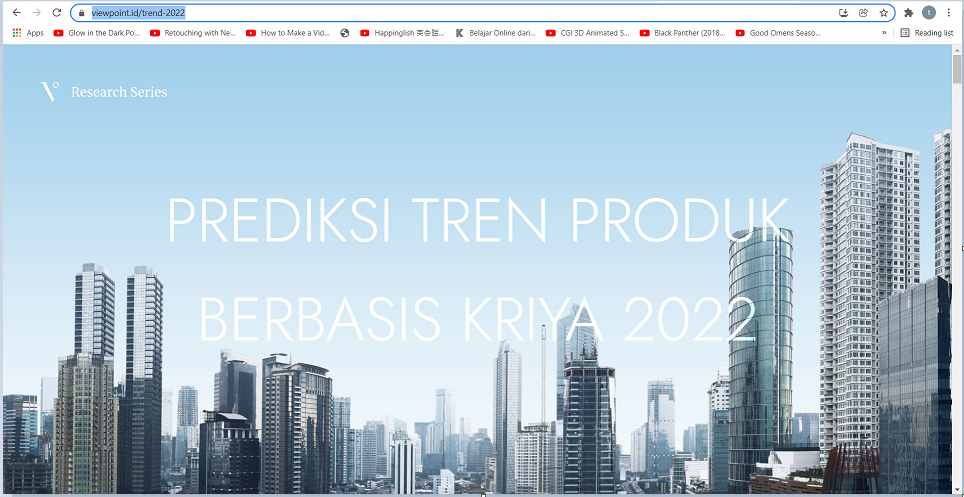Click BERBASIS KRIYA 2022 heading
Screen dimensions: 964x497
[477, 320]
